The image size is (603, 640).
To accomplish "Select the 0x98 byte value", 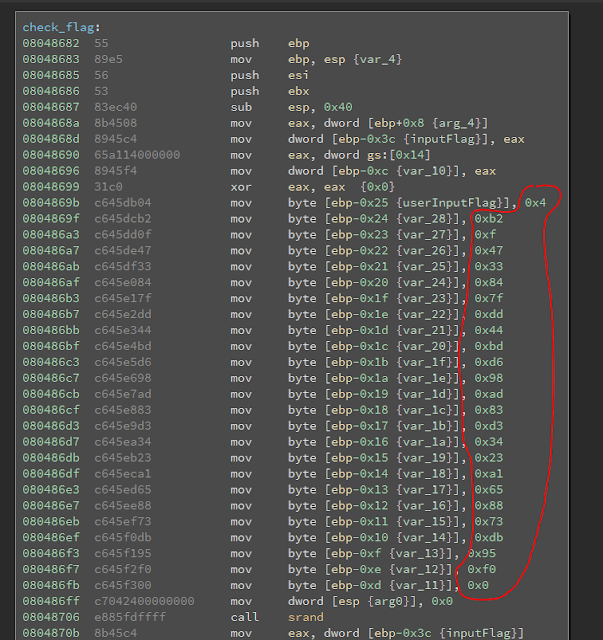I will pyautogui.click(x=489, y=378).
